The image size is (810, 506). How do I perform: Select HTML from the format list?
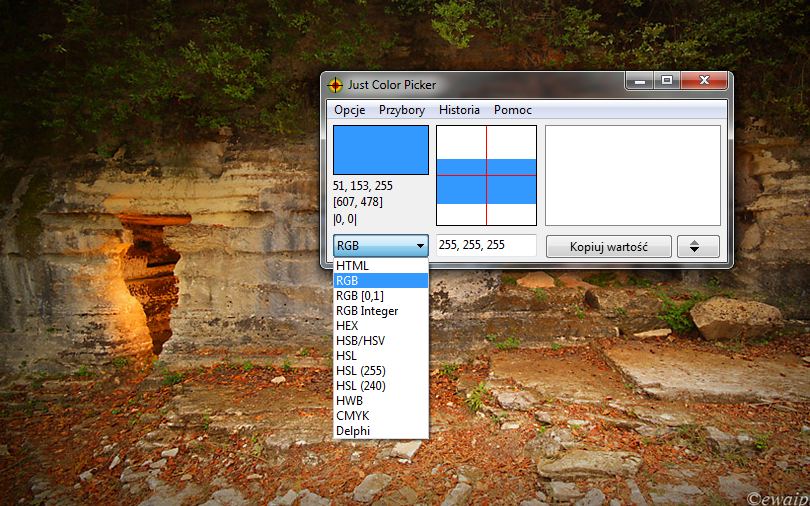click(x=381, y=265)
